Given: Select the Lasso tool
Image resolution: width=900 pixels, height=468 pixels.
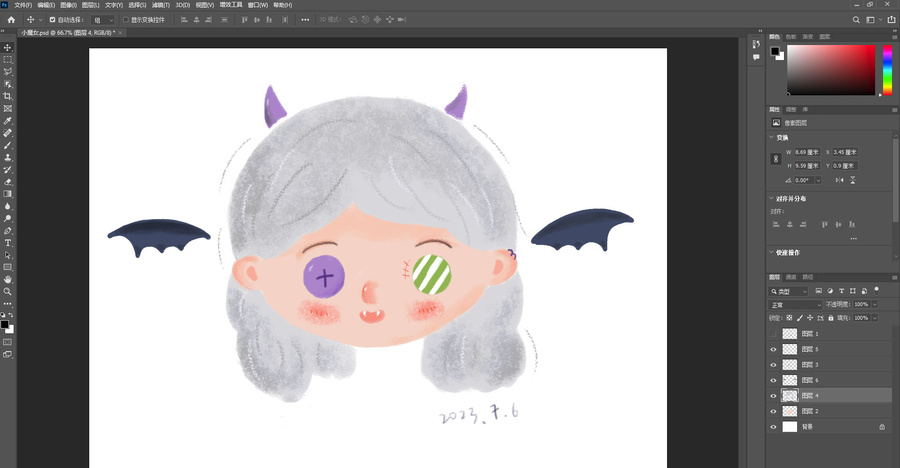Looking at the screenshot, I should coord(7,72).
